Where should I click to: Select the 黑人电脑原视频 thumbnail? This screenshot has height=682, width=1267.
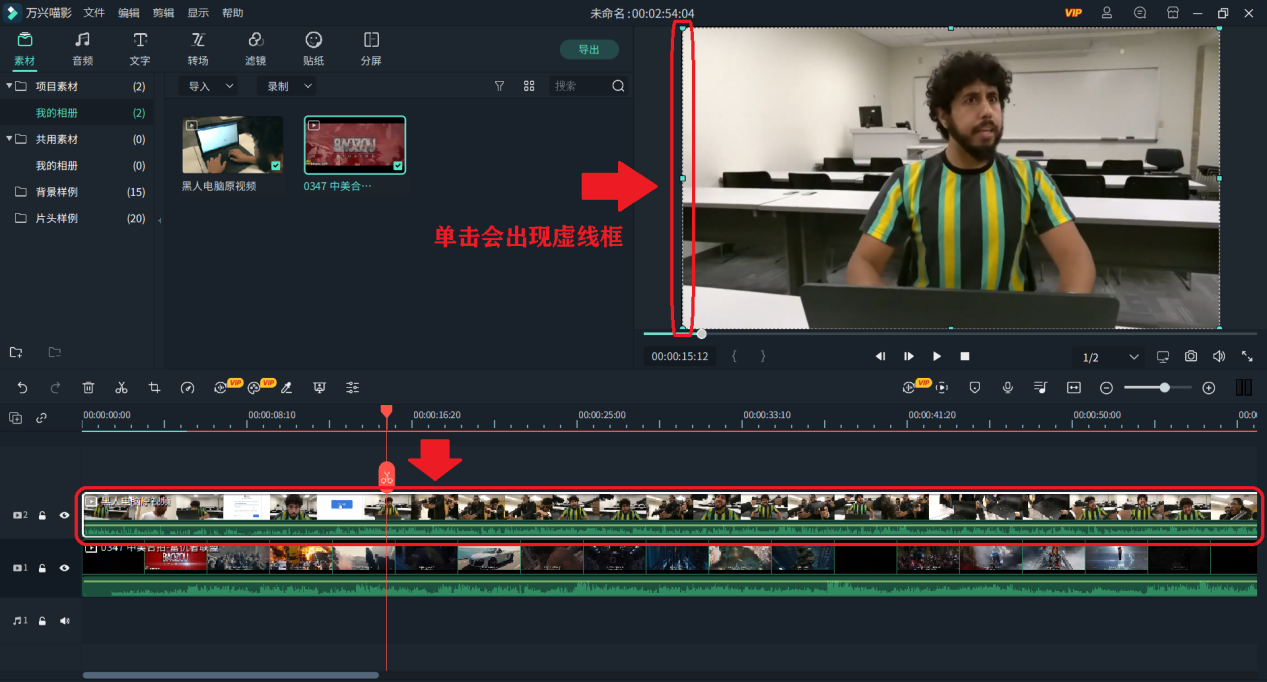pyautogui.click(x=232, y=145)
